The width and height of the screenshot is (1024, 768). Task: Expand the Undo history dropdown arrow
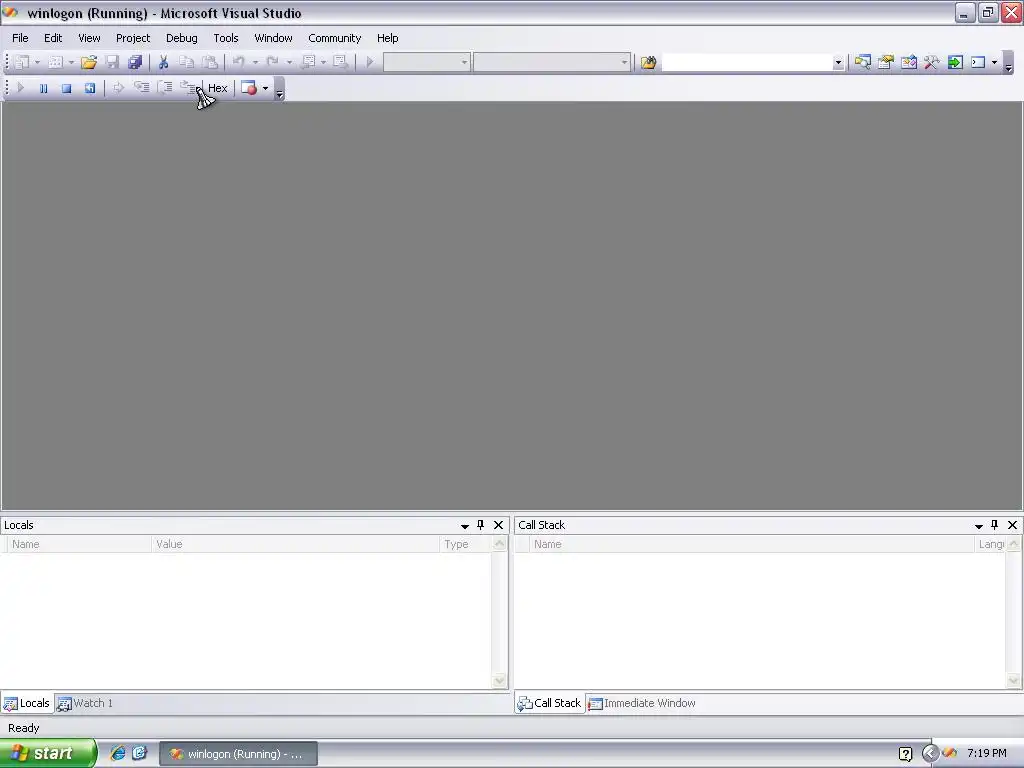click(255, 62)
